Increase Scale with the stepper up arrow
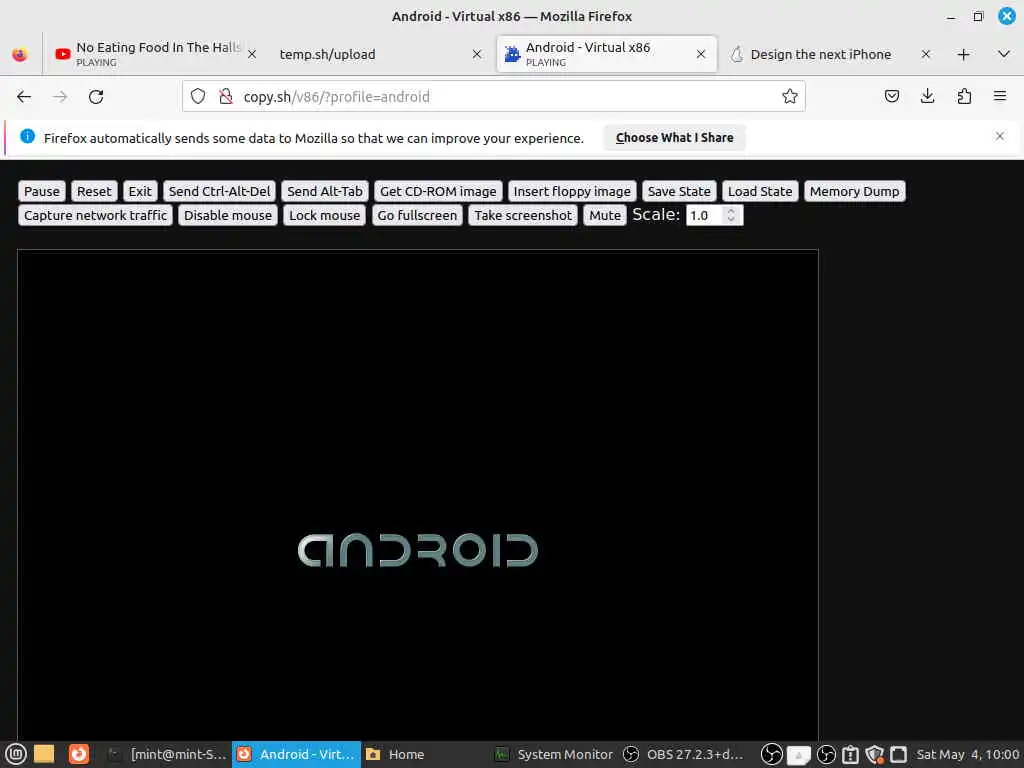The height and width of the screenshot is (768, 1024). pos(731,211)
